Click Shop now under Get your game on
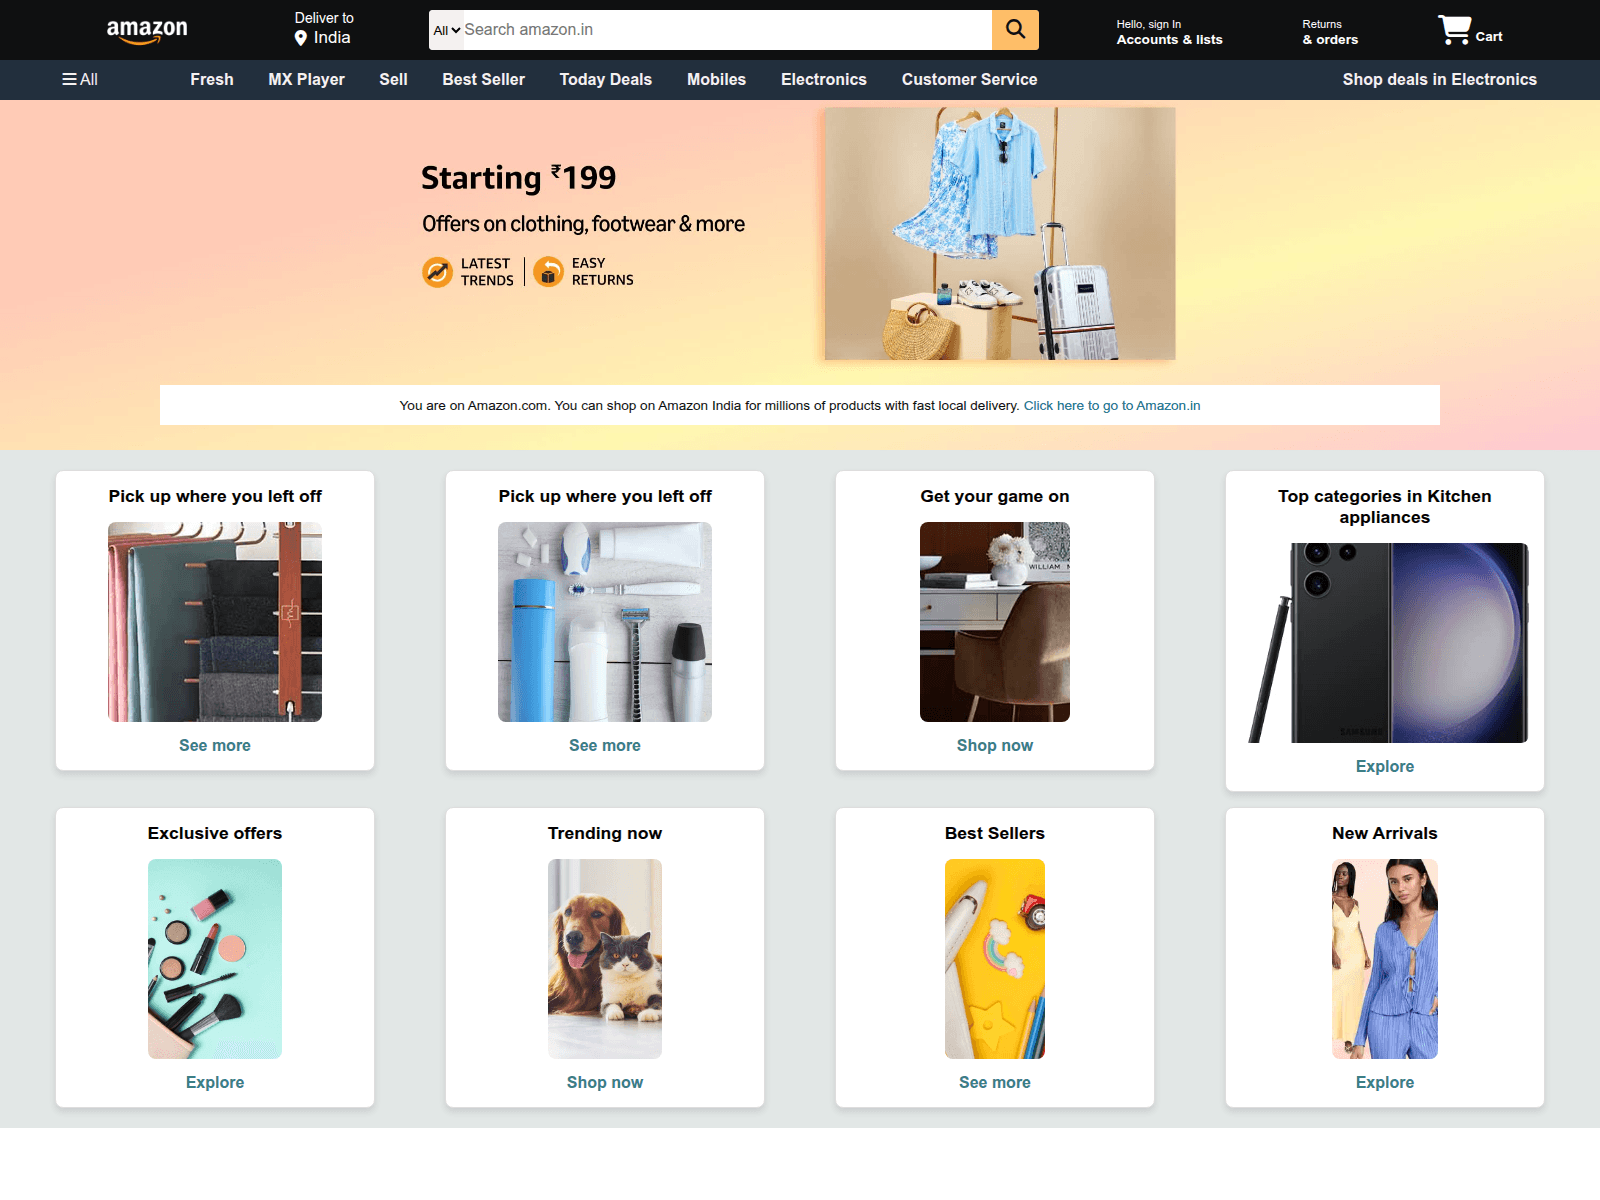The width and height of the screenshot is (1600, 1200). 994,746
